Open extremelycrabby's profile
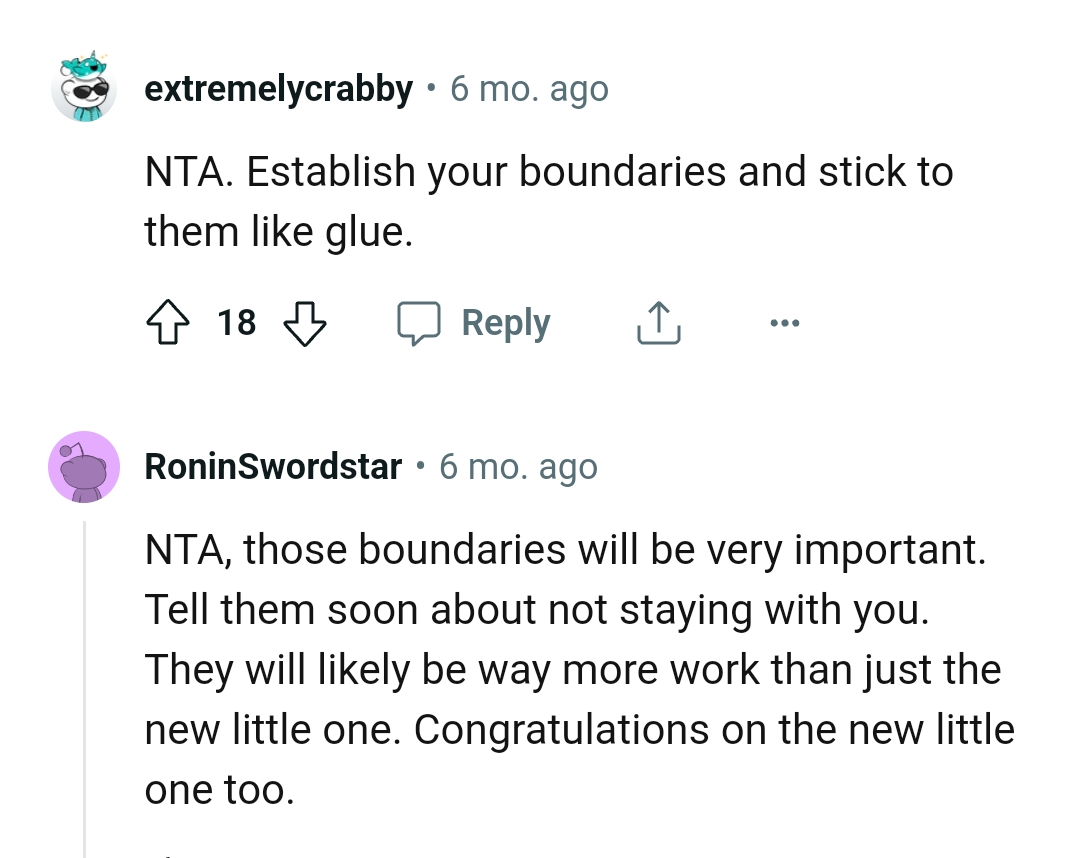The image size is (1080, 858). coord(278,88)
